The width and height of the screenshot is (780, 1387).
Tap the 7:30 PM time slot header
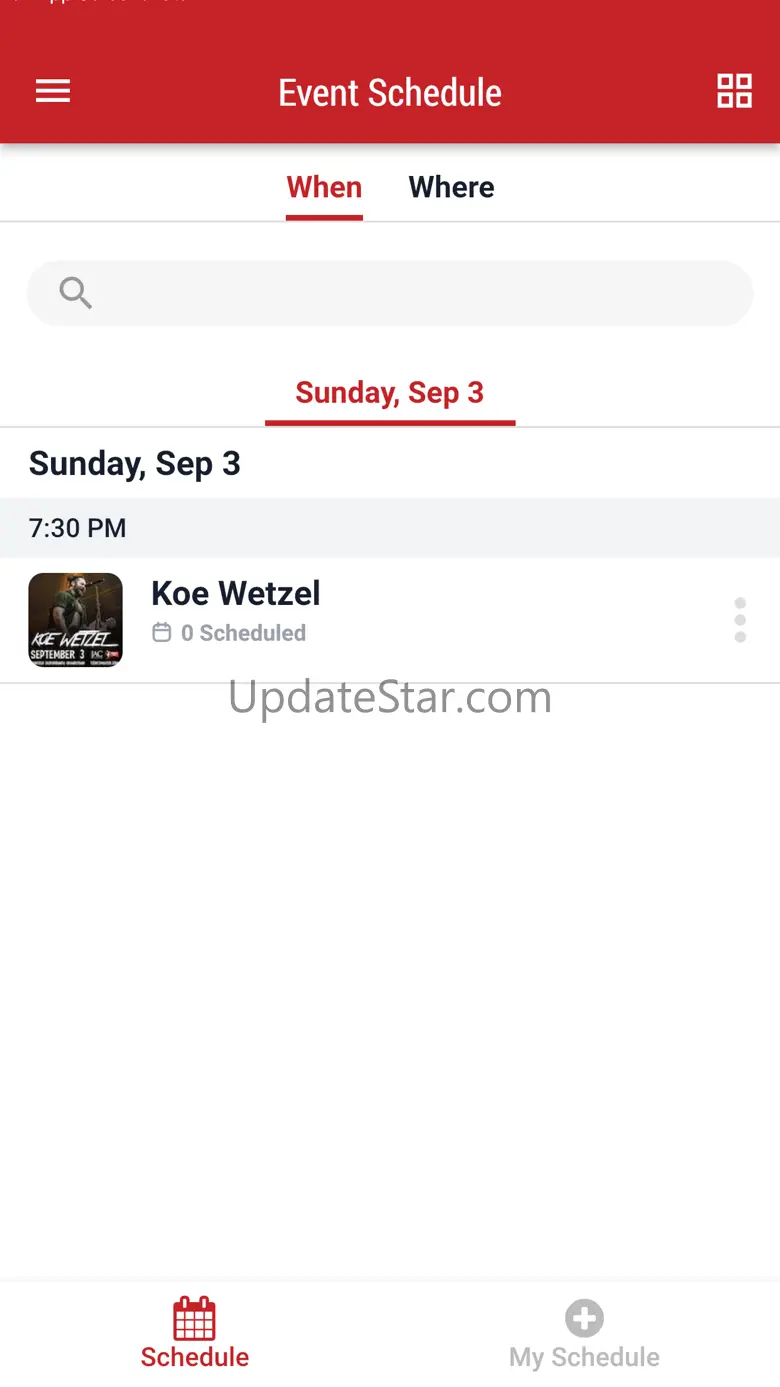click(x=390, y=528)
